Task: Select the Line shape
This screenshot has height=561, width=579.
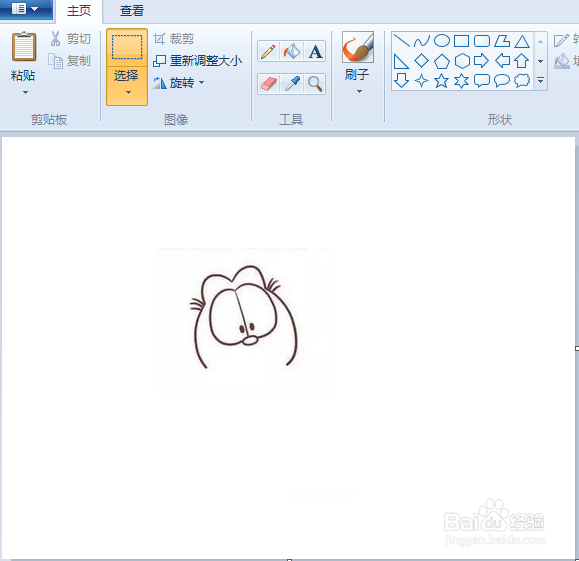Action: [402, 41]
